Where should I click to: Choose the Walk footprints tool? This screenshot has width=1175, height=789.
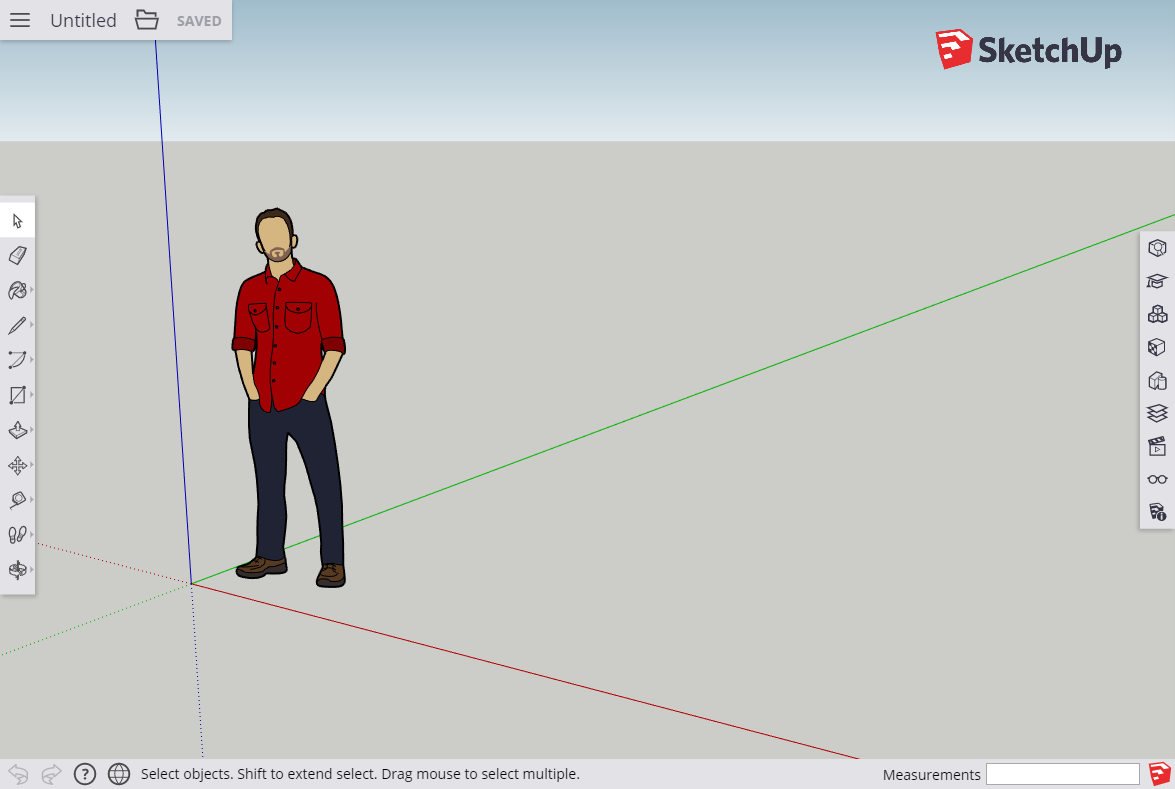point(18,534)
